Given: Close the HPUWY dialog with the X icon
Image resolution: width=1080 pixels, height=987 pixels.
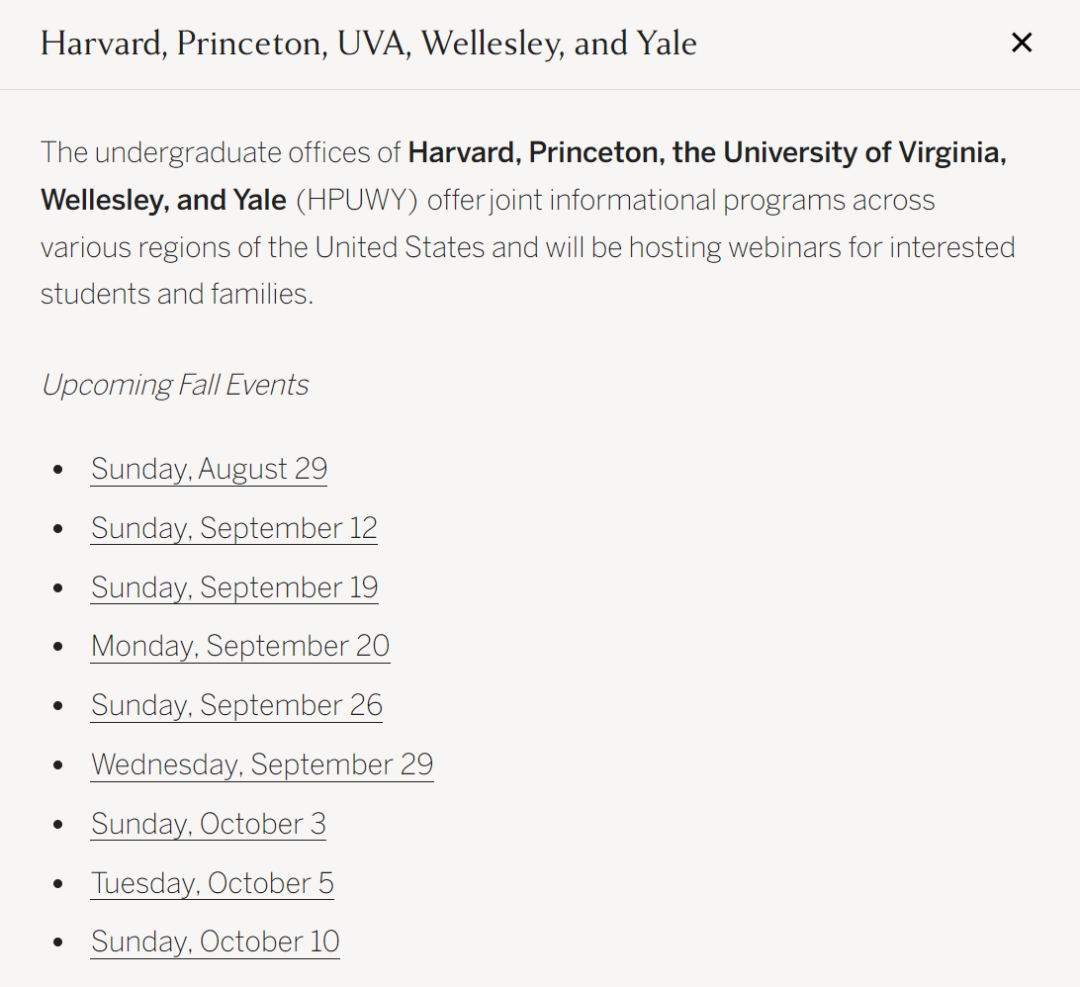Looking at the screenshot, I should pyautogui.click(x=1021, y=43).
